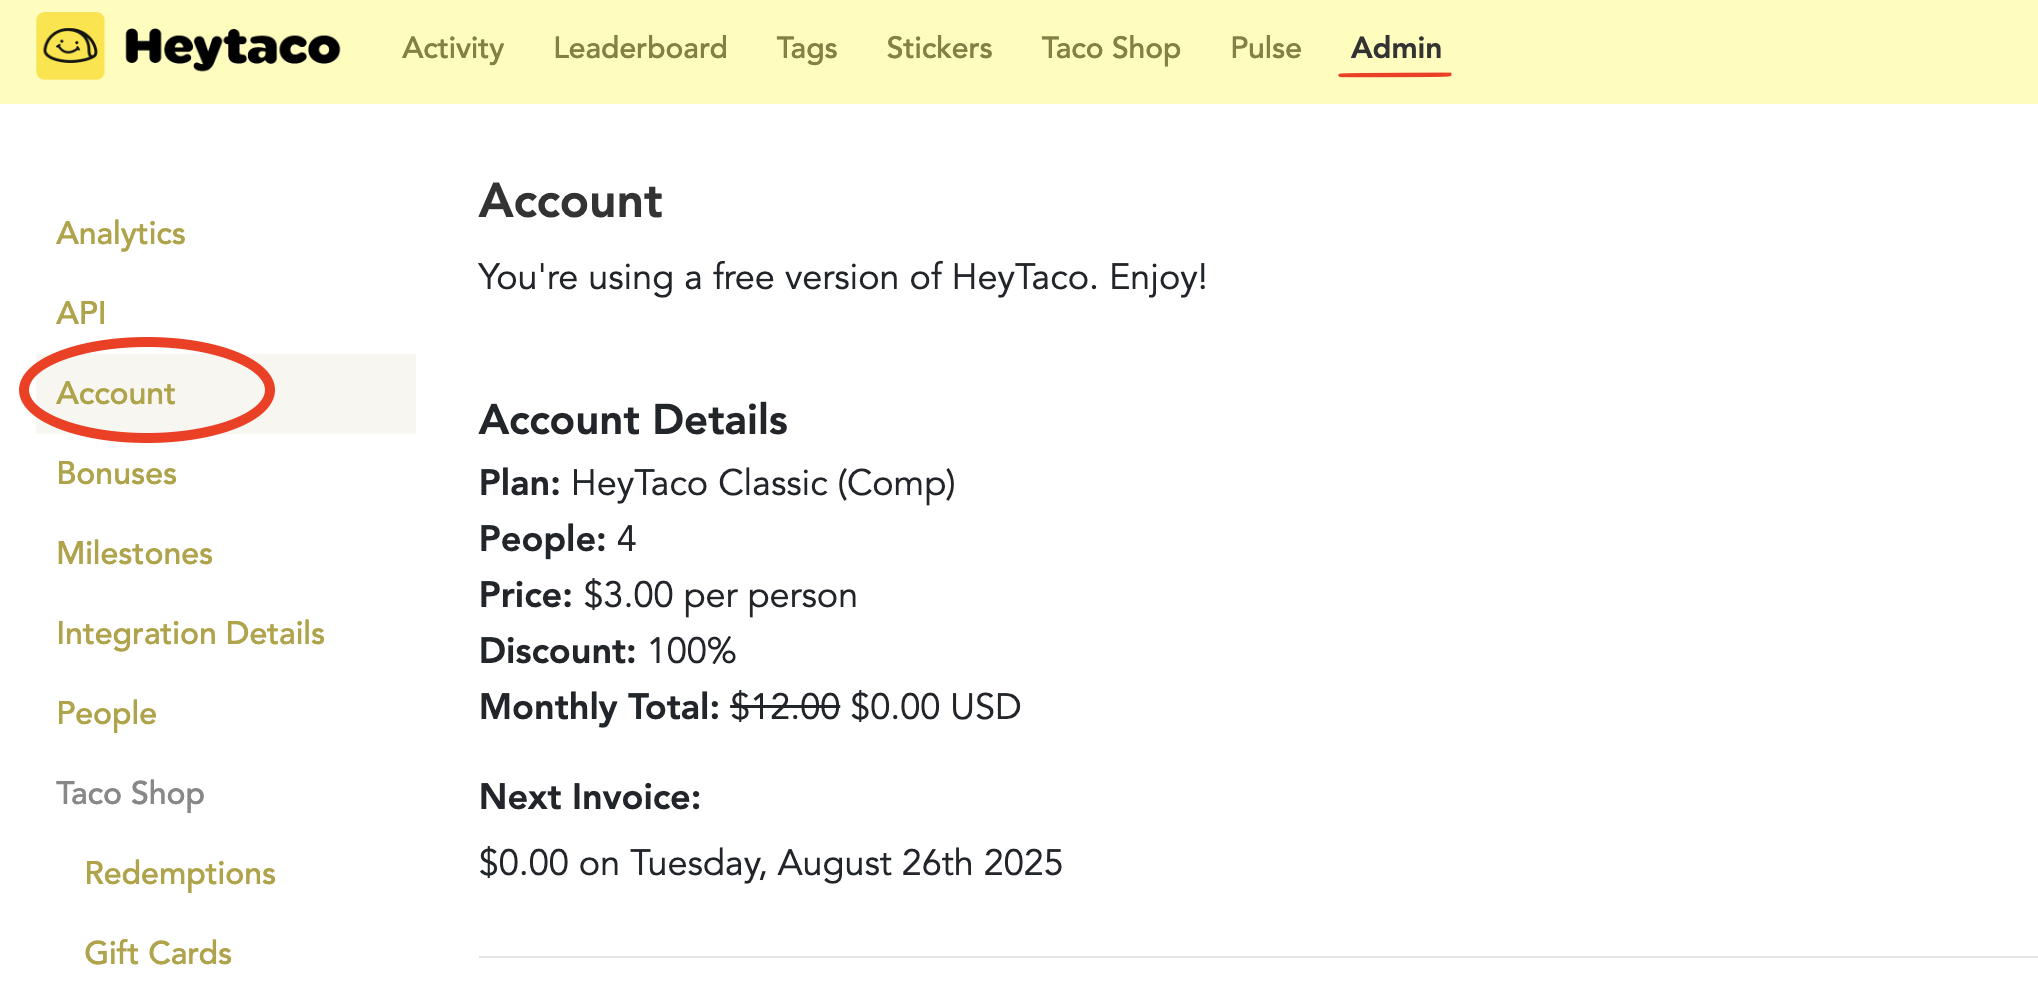Screen dimensions: 2038x1004
Task: Select Account in the sidebar
Action: 116,393
